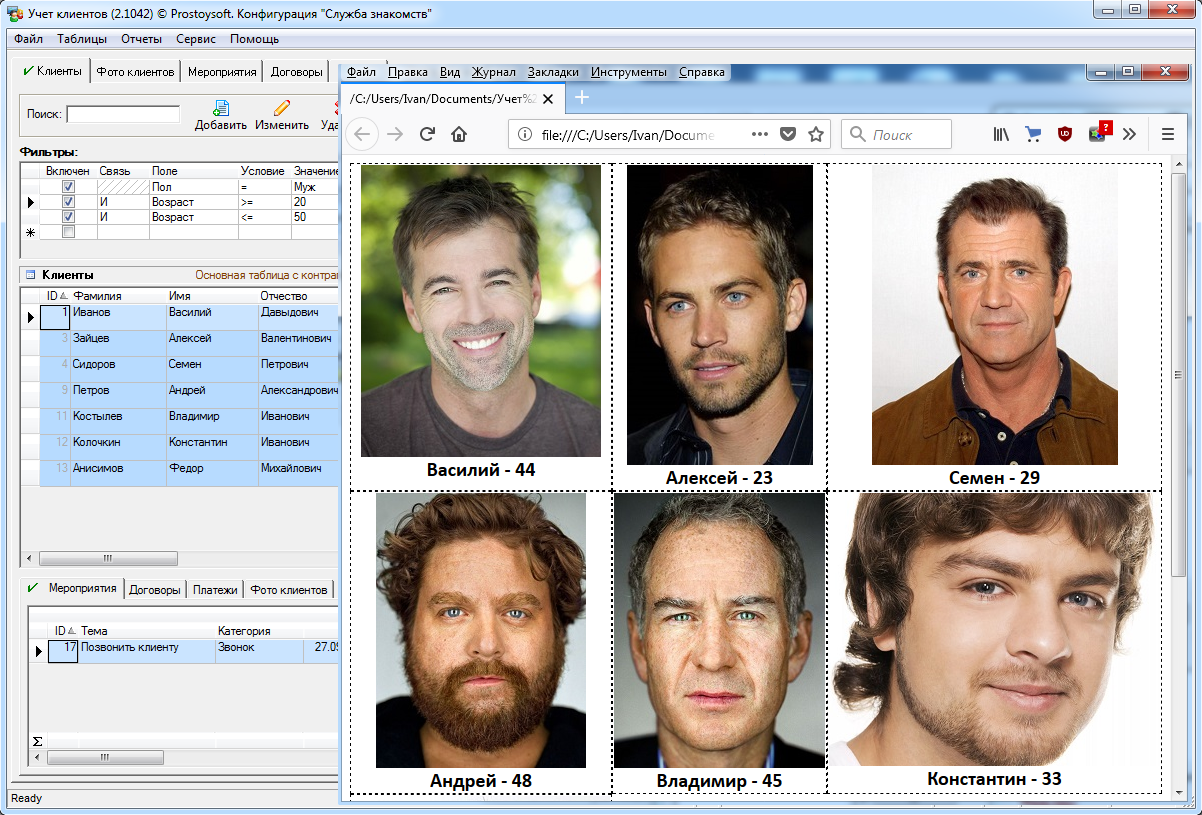The image size is (1202, 815).
Task: Click the shopping cart extension icon
Action: [1033, 134]
